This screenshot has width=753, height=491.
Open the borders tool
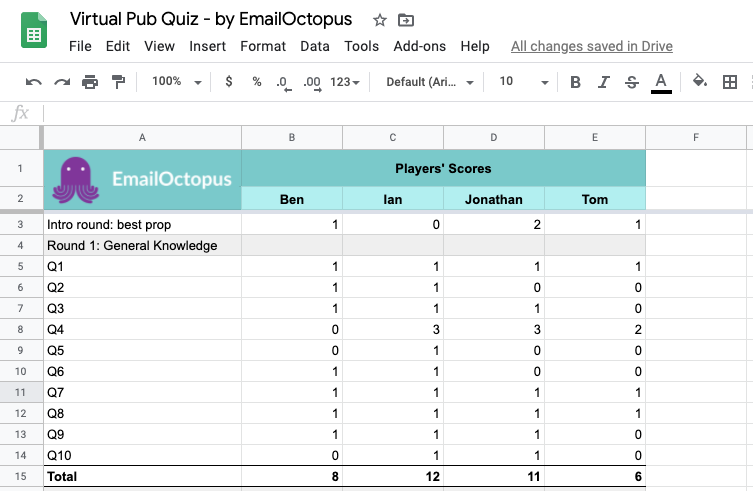pos(731,82)
